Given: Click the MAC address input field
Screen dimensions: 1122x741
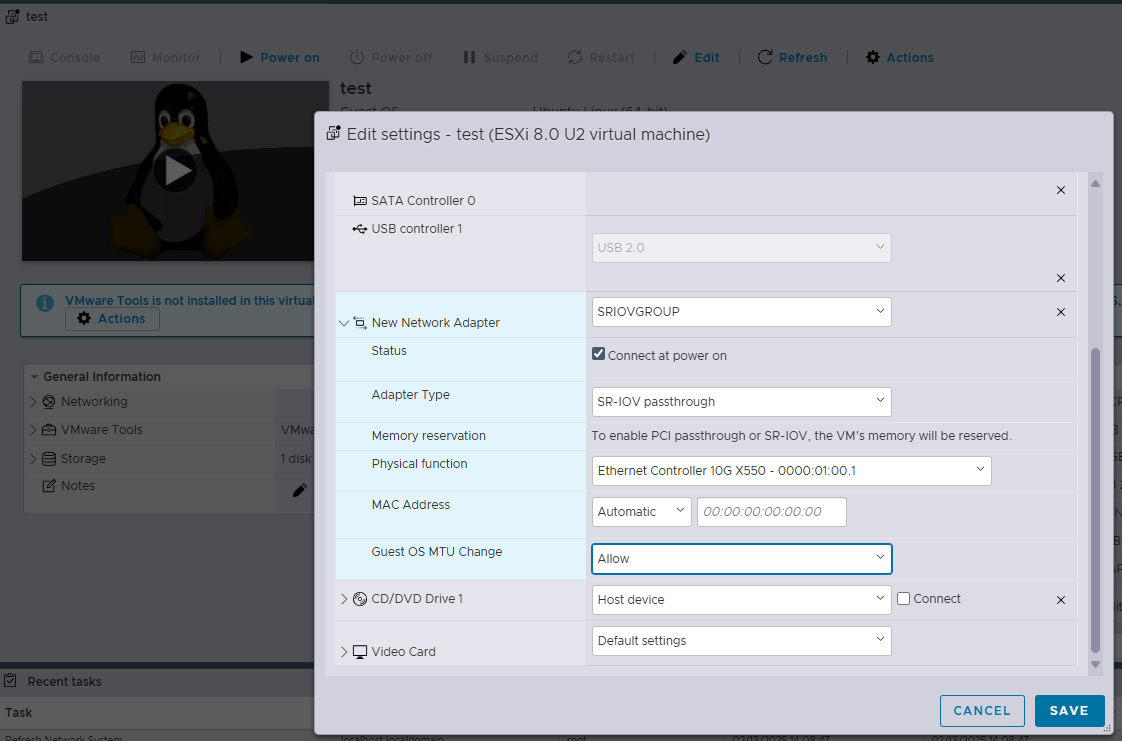Looking at the screenshot, I should coord(771,512).
